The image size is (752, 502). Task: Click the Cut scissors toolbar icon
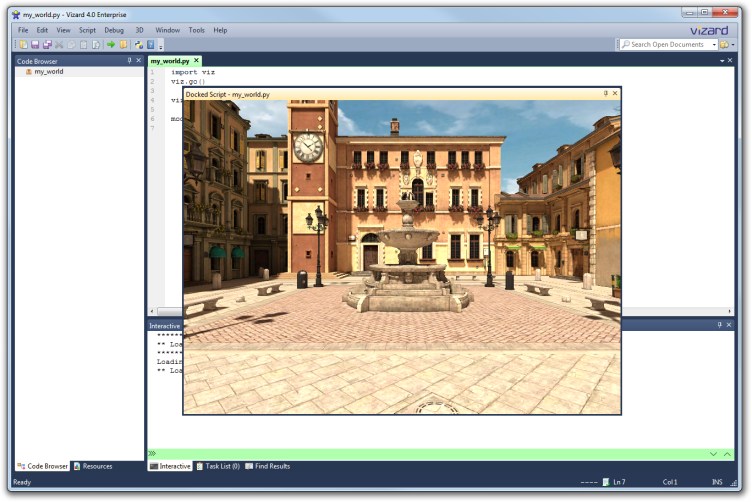click(x=59, y=45)
